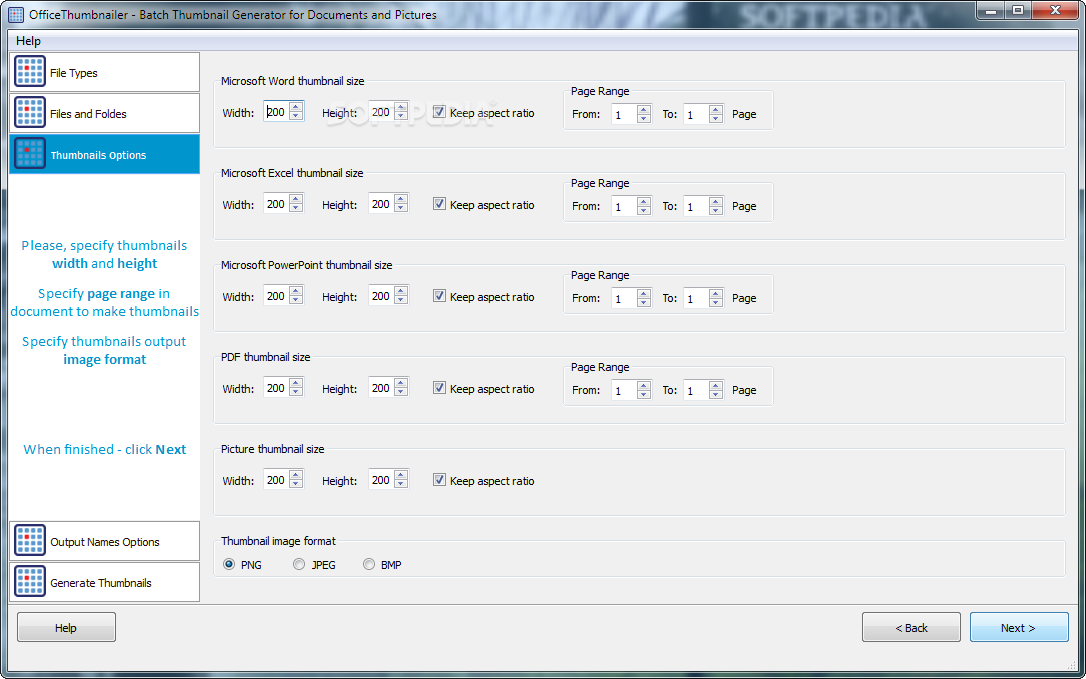Screen dimensions: 1086x679
Task: Click the Microsoft PowerPoint Height input field
Action: [382, 296]
